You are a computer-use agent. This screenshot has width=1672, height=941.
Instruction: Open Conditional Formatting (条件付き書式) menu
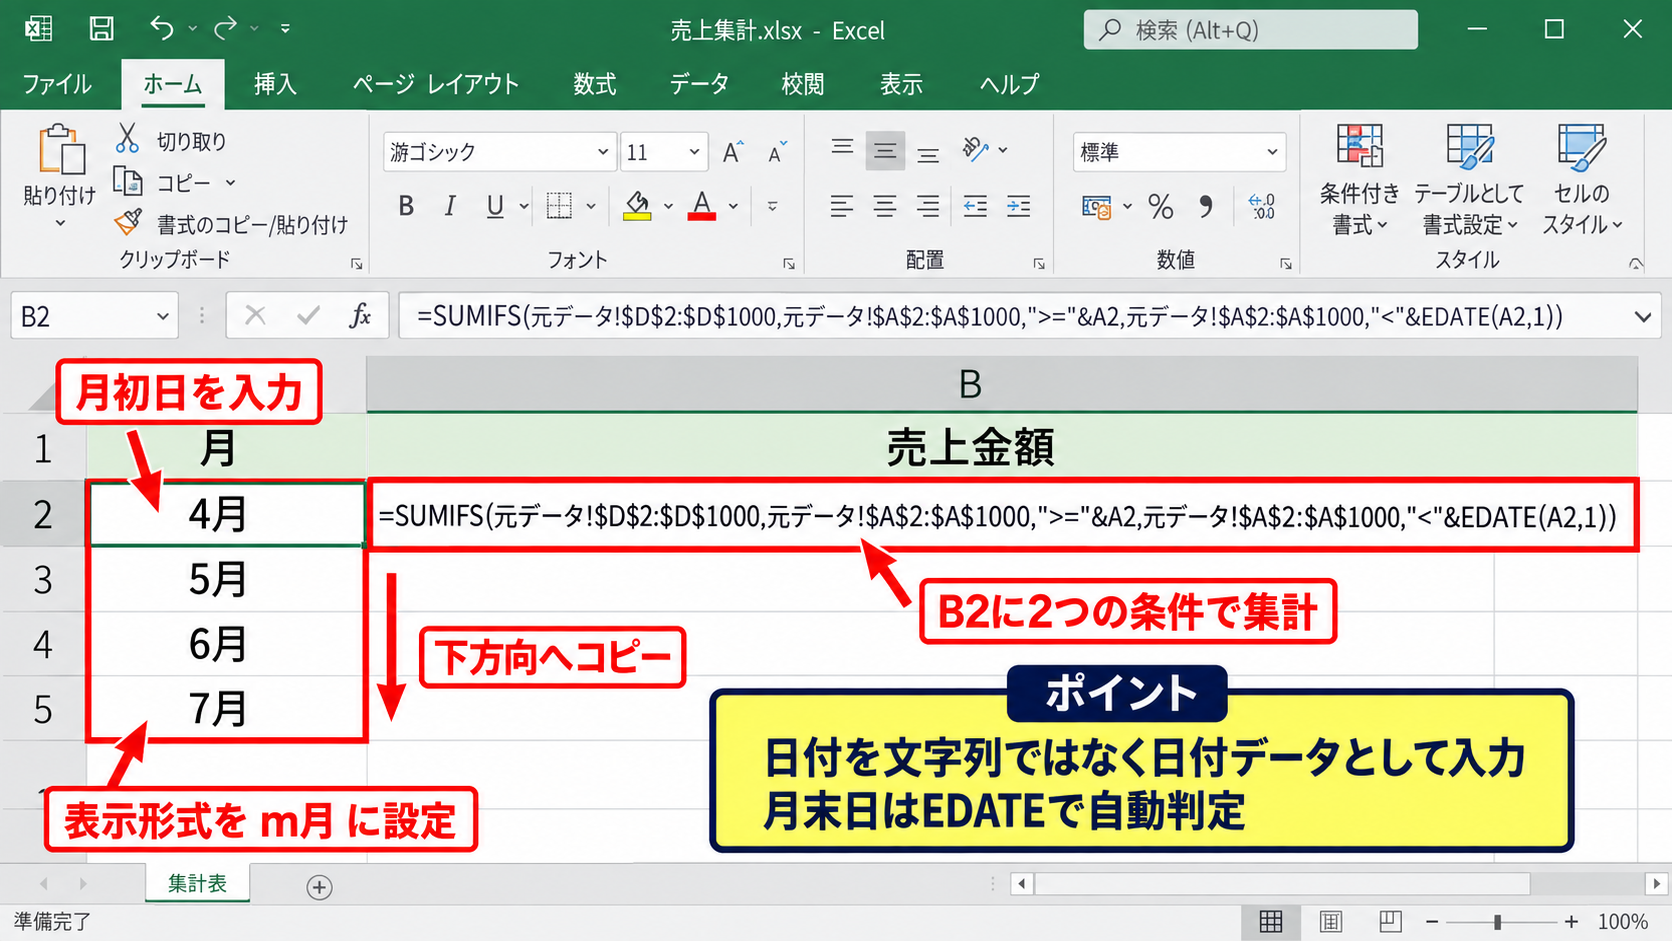click(x=1359, y=180)
